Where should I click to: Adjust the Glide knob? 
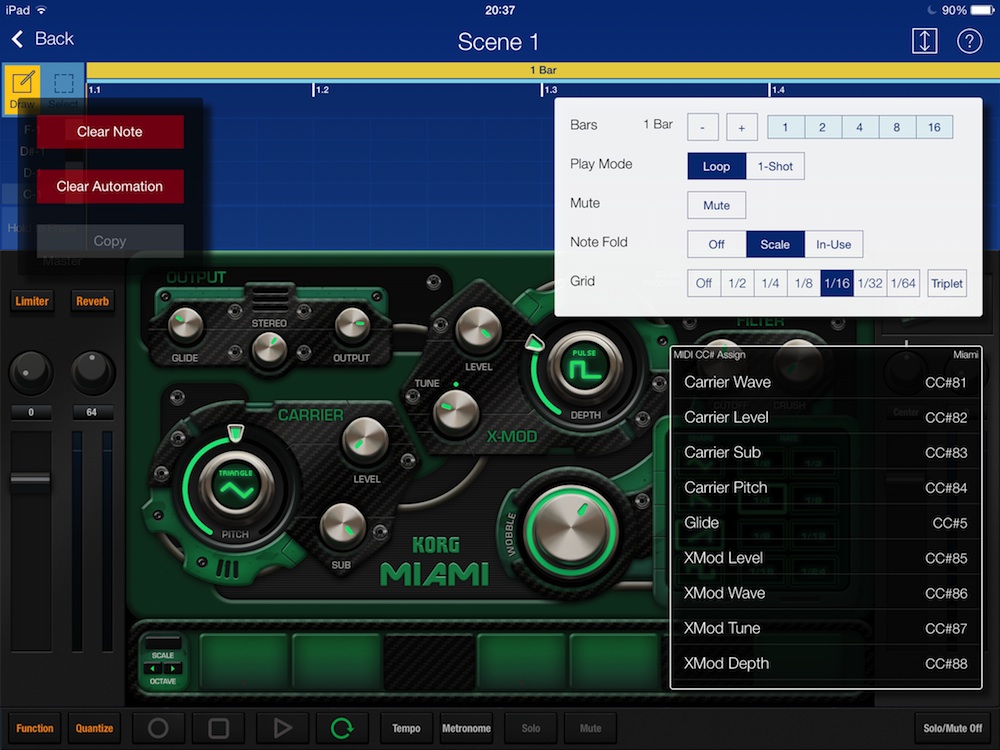[x=185, y=325]
